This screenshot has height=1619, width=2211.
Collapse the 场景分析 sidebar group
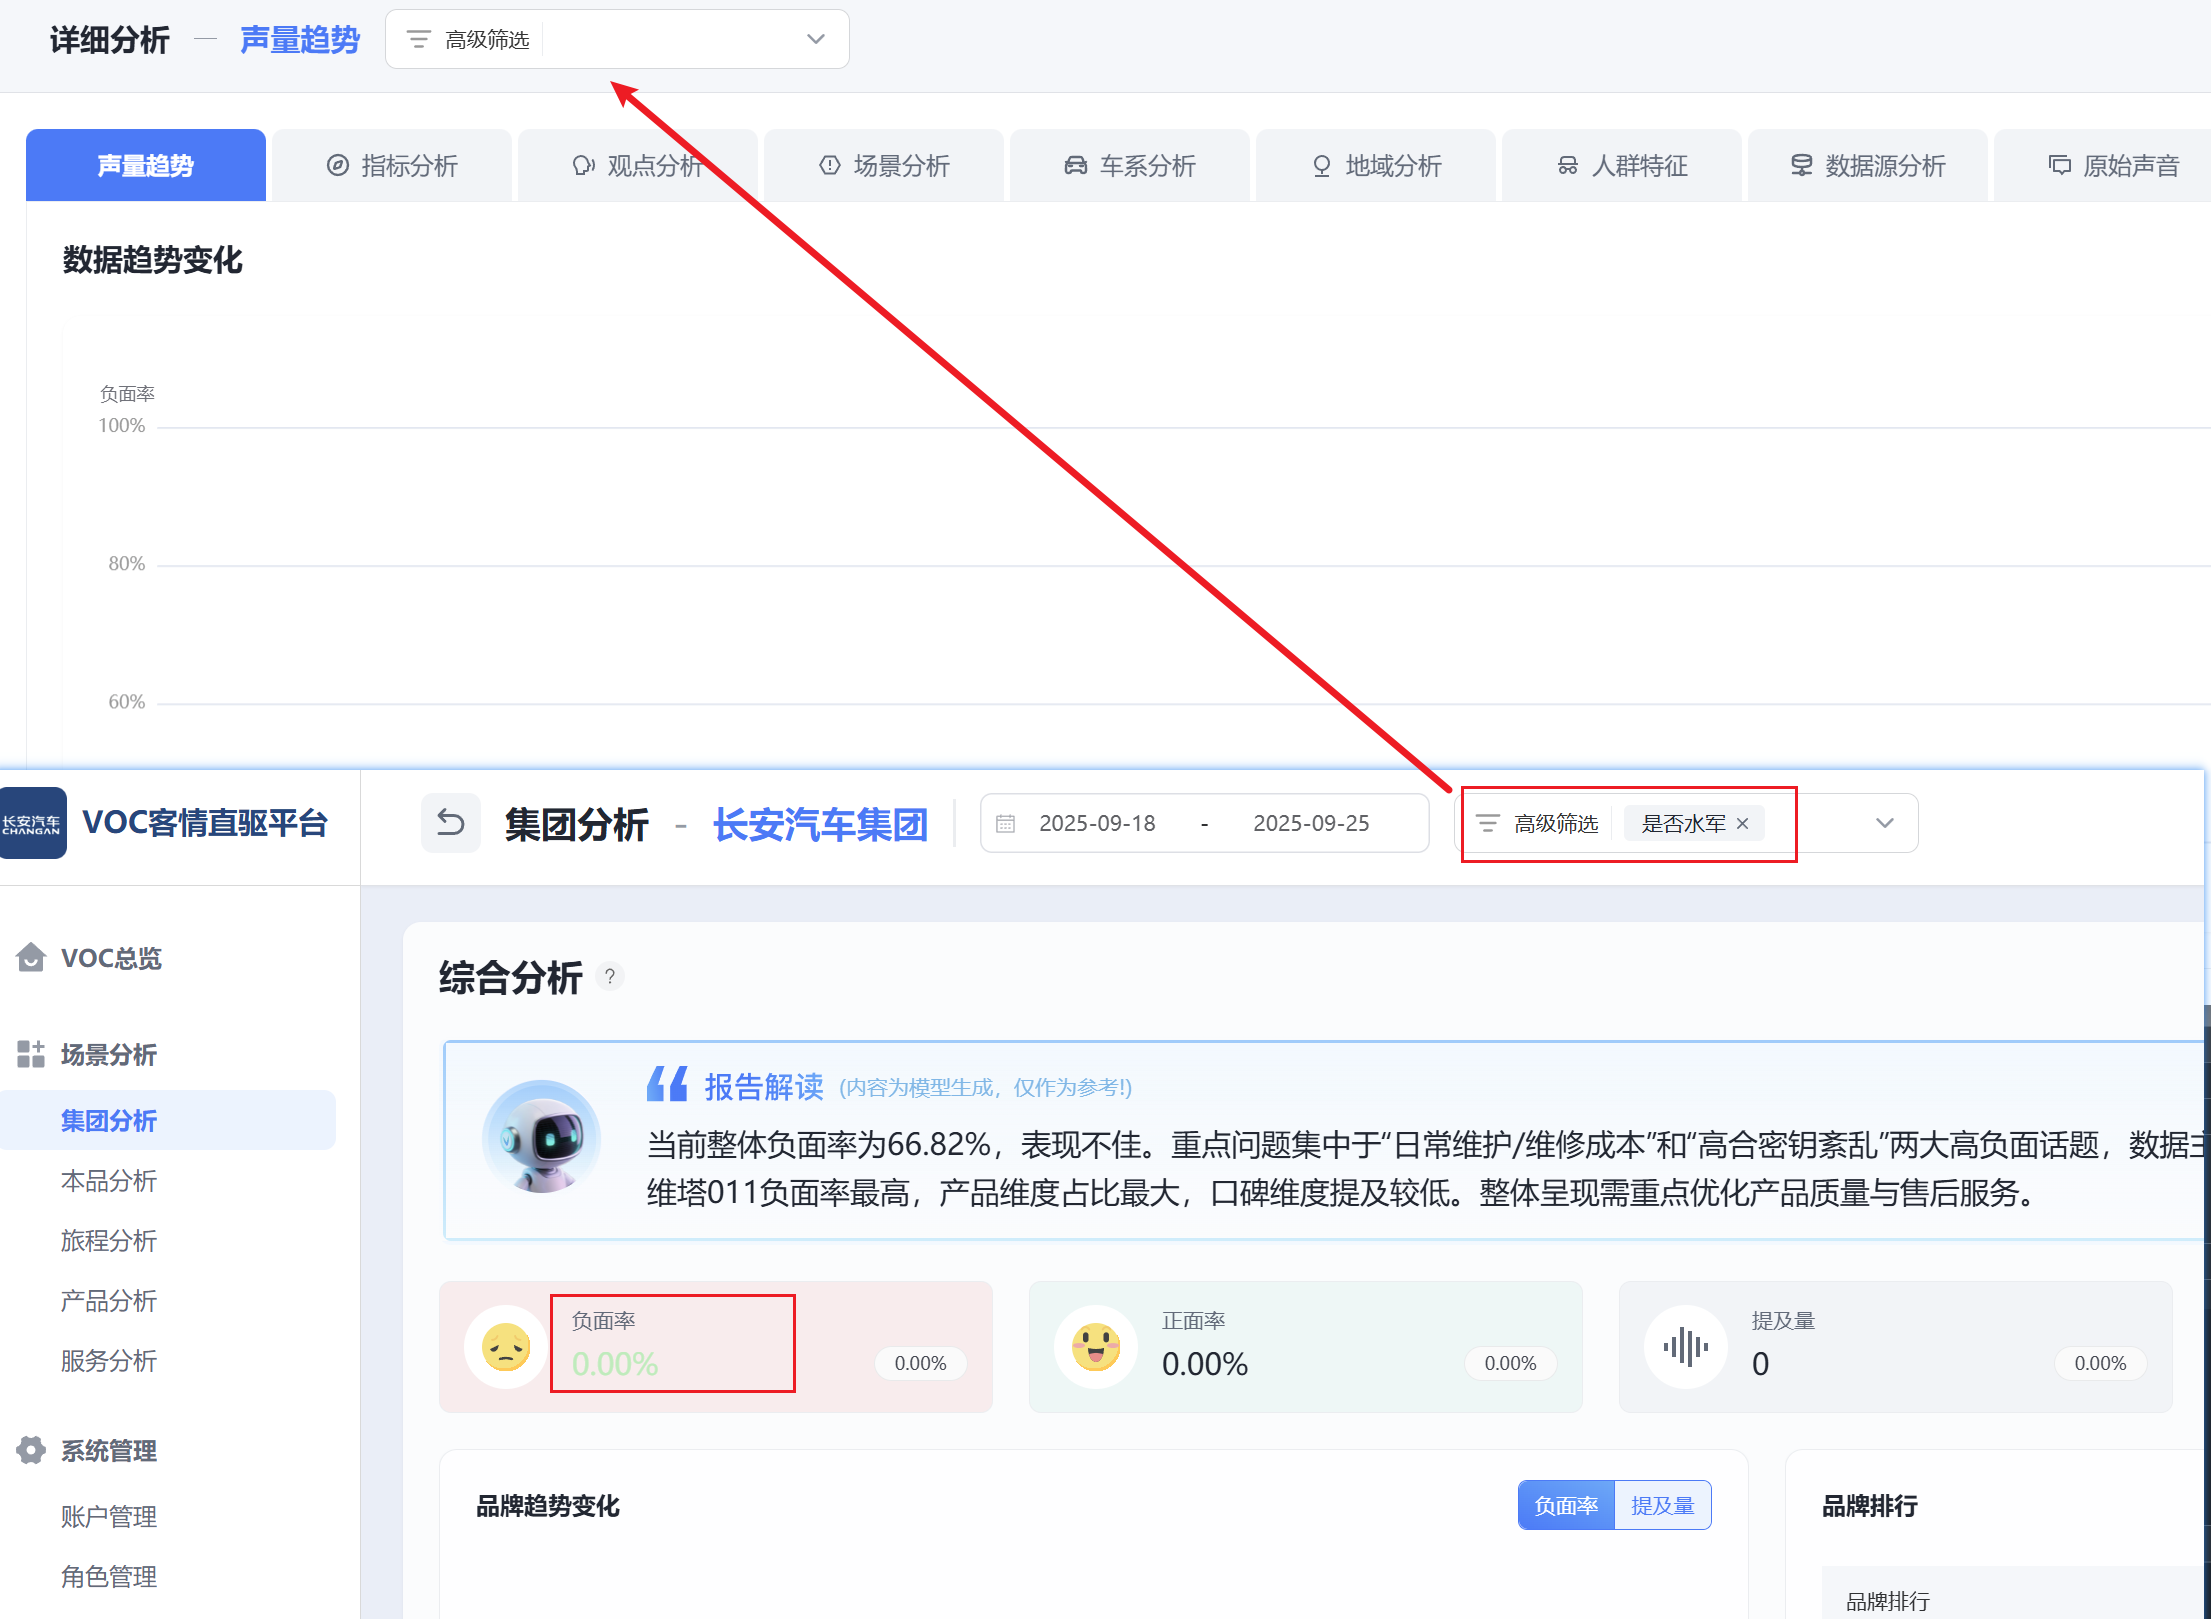(x=108, y=1055)
